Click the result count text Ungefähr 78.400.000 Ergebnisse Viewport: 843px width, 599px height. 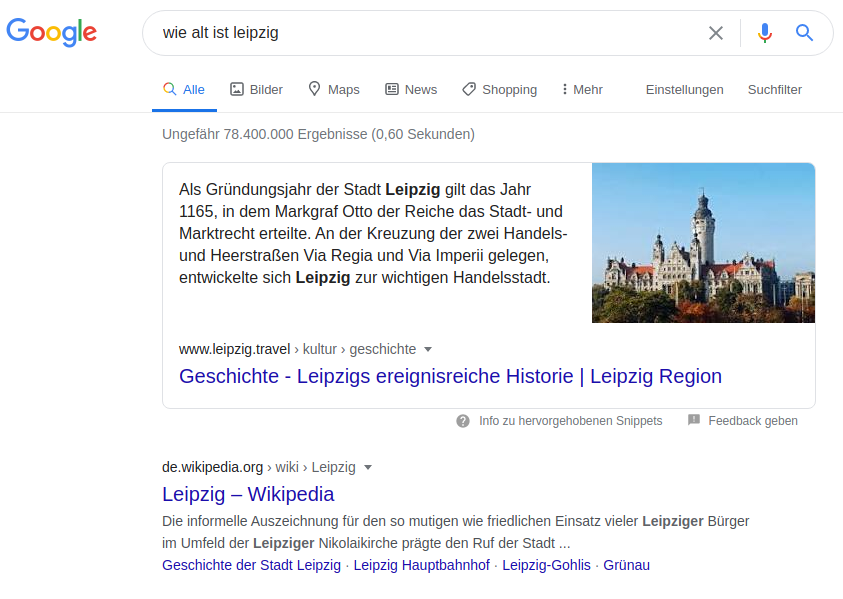click(318, 134)
